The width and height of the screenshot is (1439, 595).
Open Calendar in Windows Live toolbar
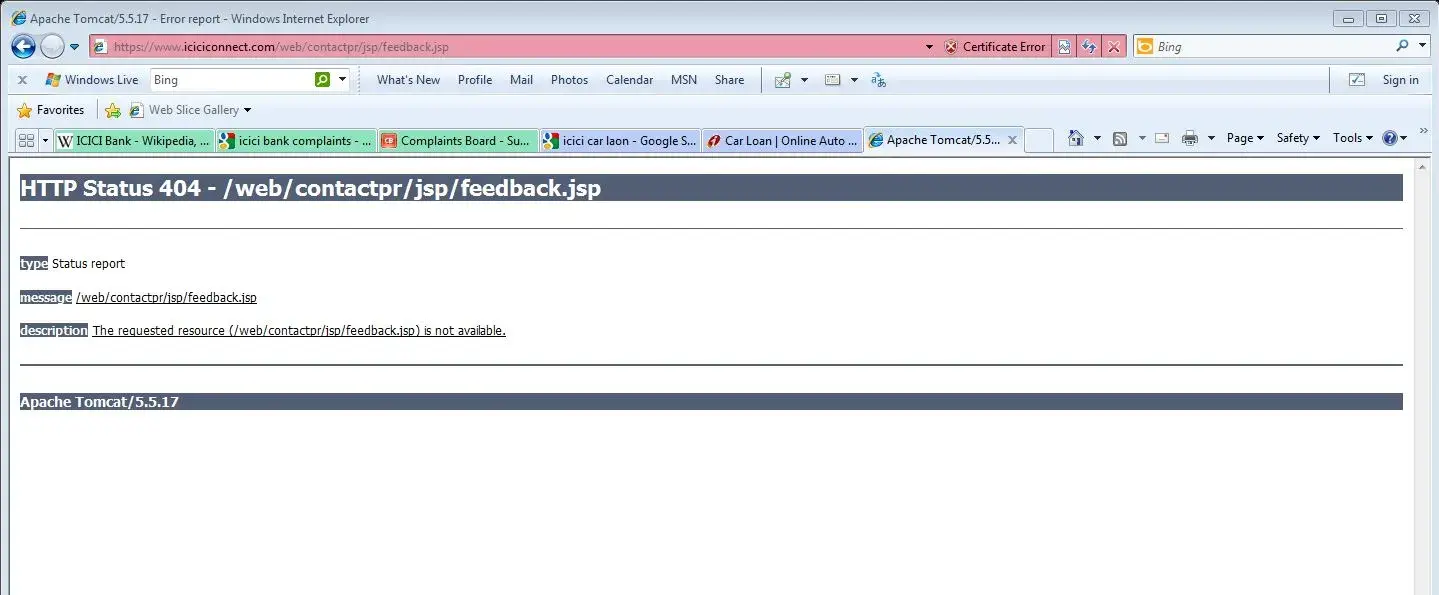629,80
